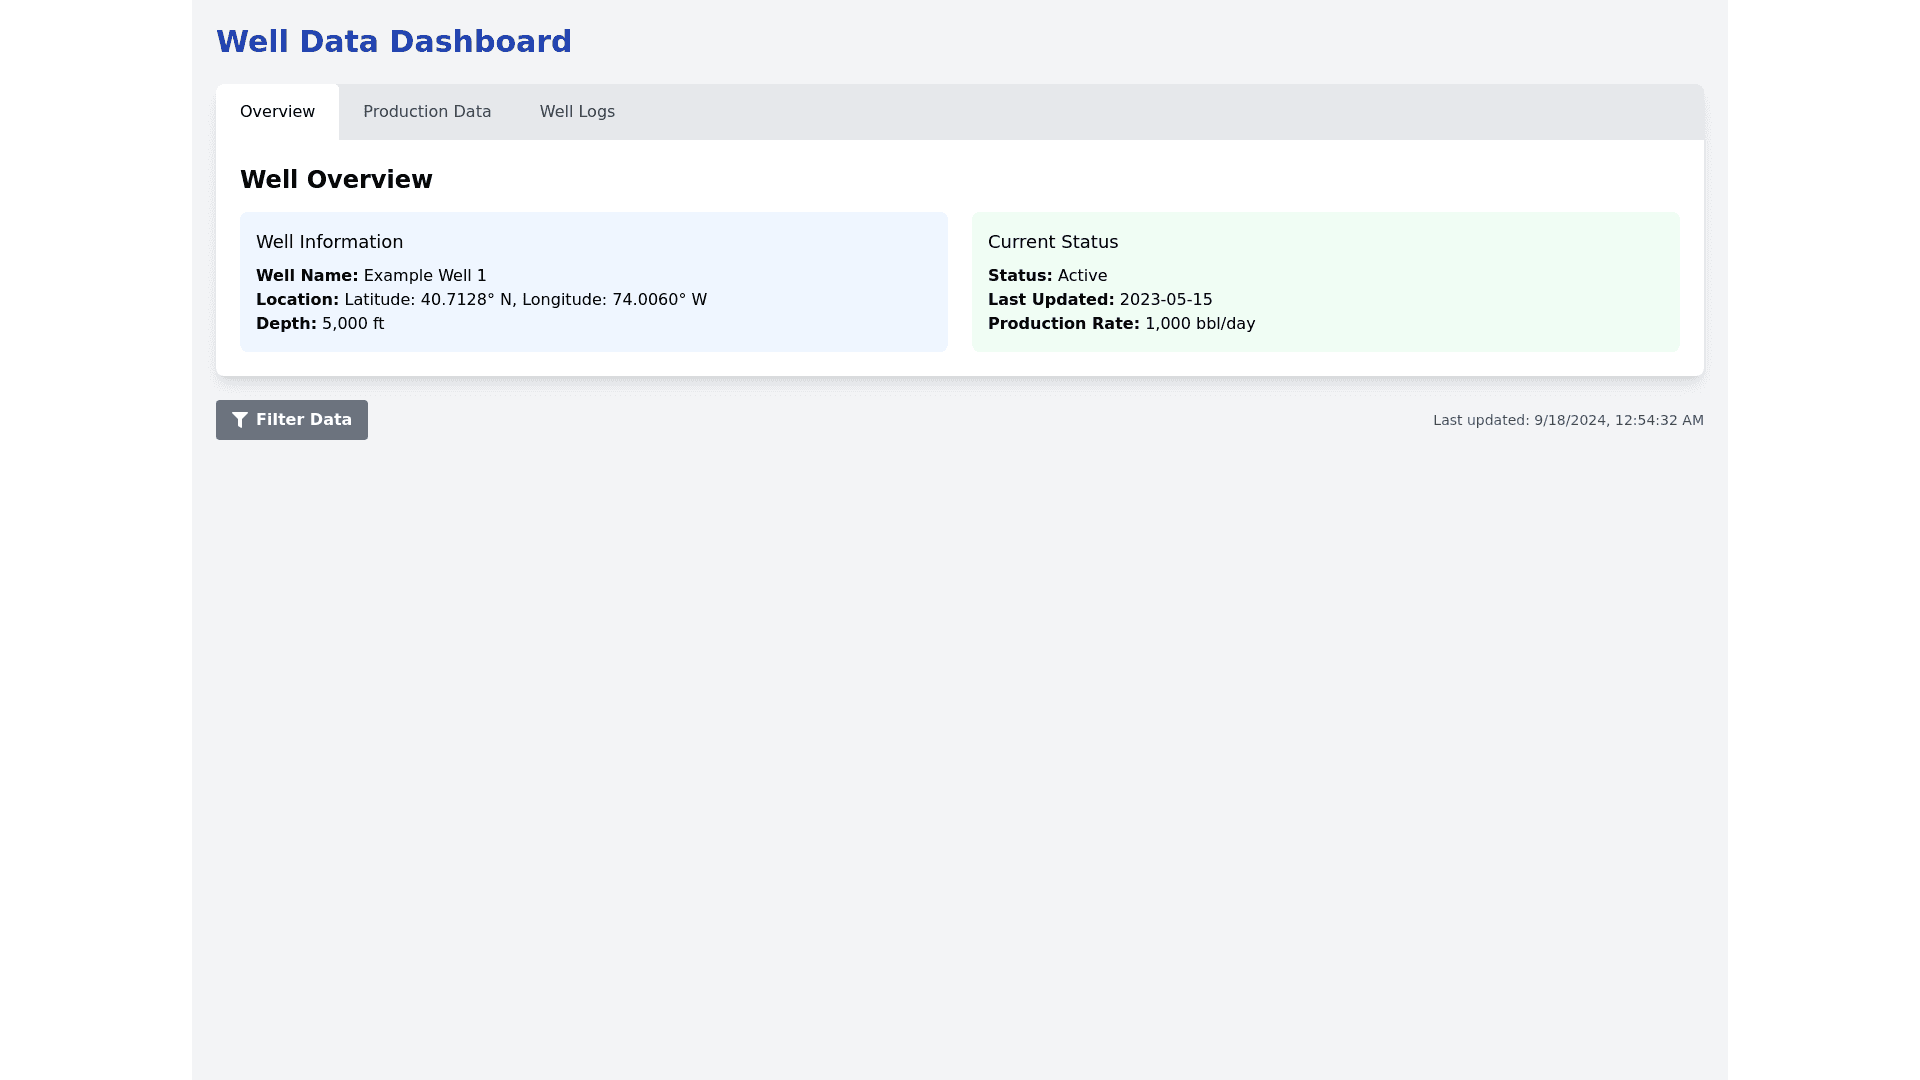The height and width of the screenshot is (1080, 1920).
Task: Open the Well Logs tab
Action: (577, 112)
